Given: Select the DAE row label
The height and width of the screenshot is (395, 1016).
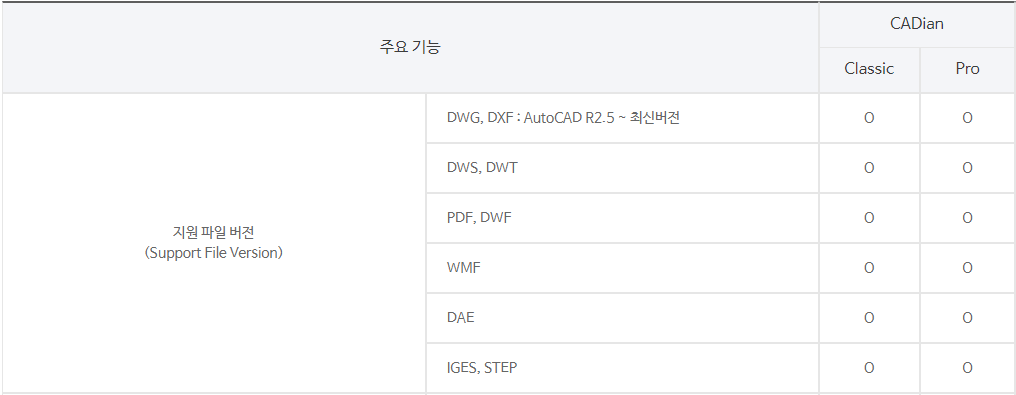Looking at the screenshot, I should coord(461,317).
